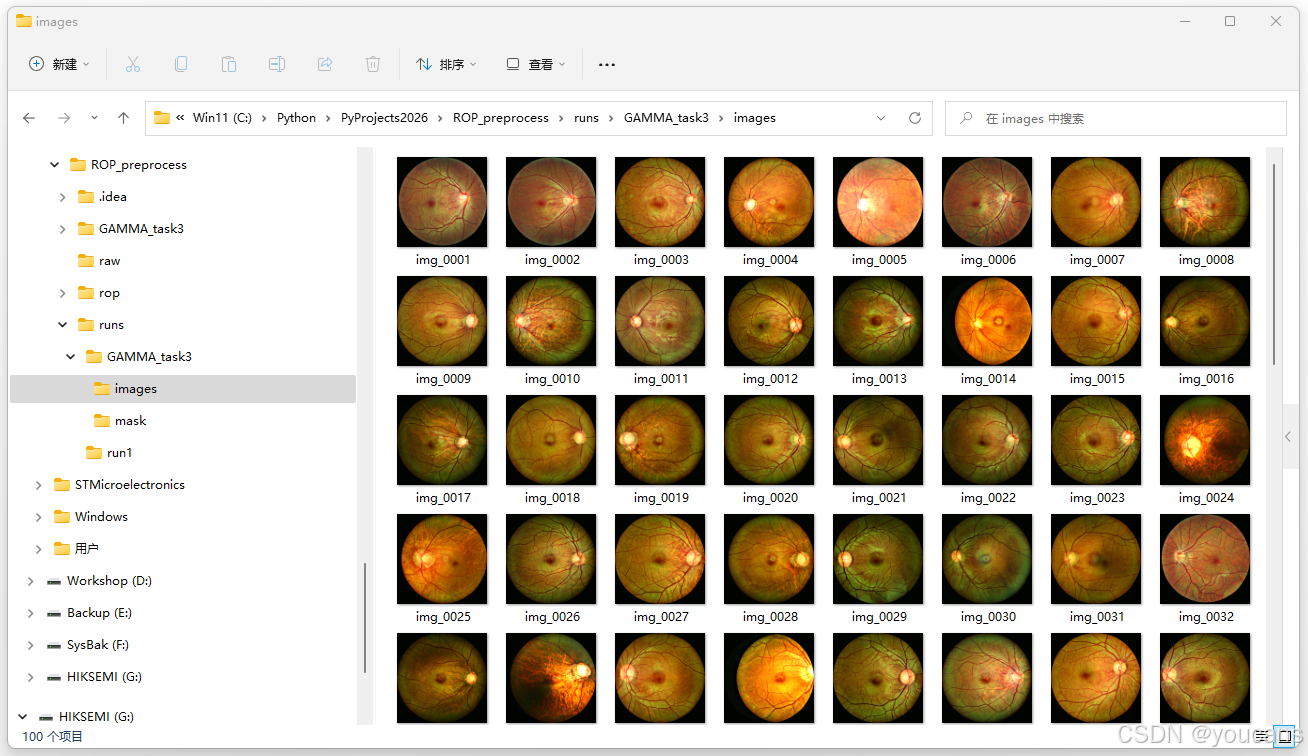Select thumbnail img_0032
Image resolution: width=1308 pixels, height=756 pixels.
pyautogui.click(x=1205, y=558)
